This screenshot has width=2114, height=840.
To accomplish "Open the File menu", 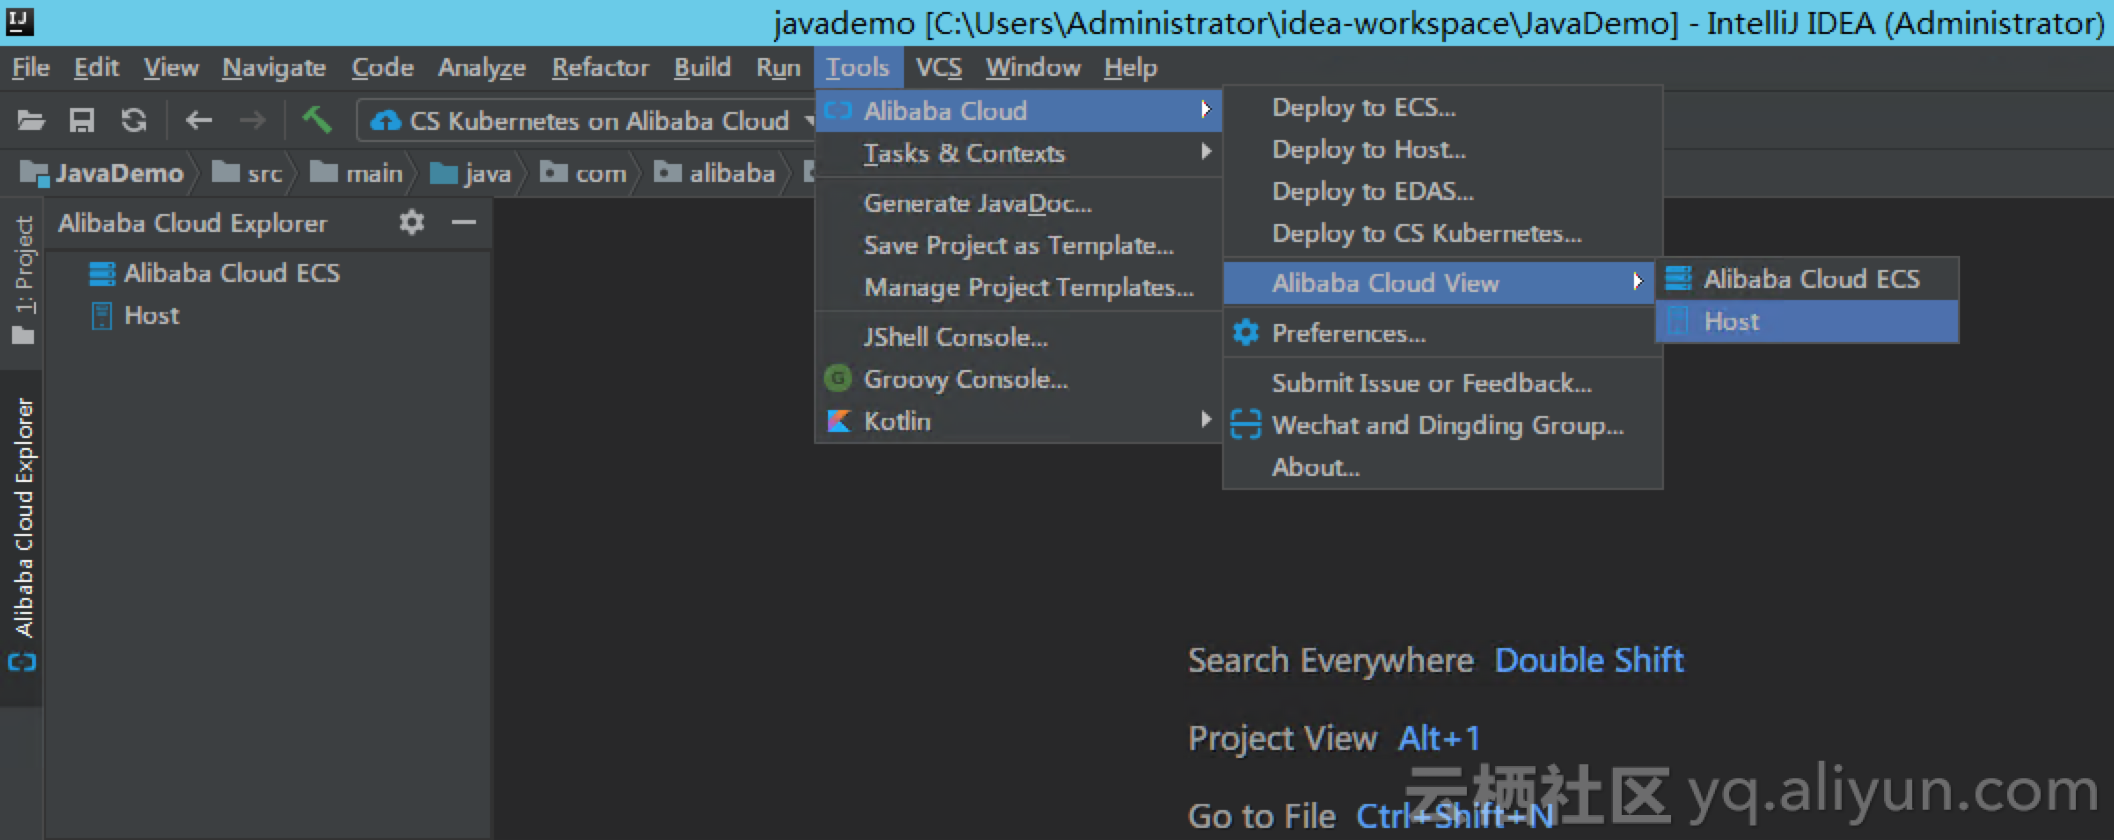I will (31, 68).
